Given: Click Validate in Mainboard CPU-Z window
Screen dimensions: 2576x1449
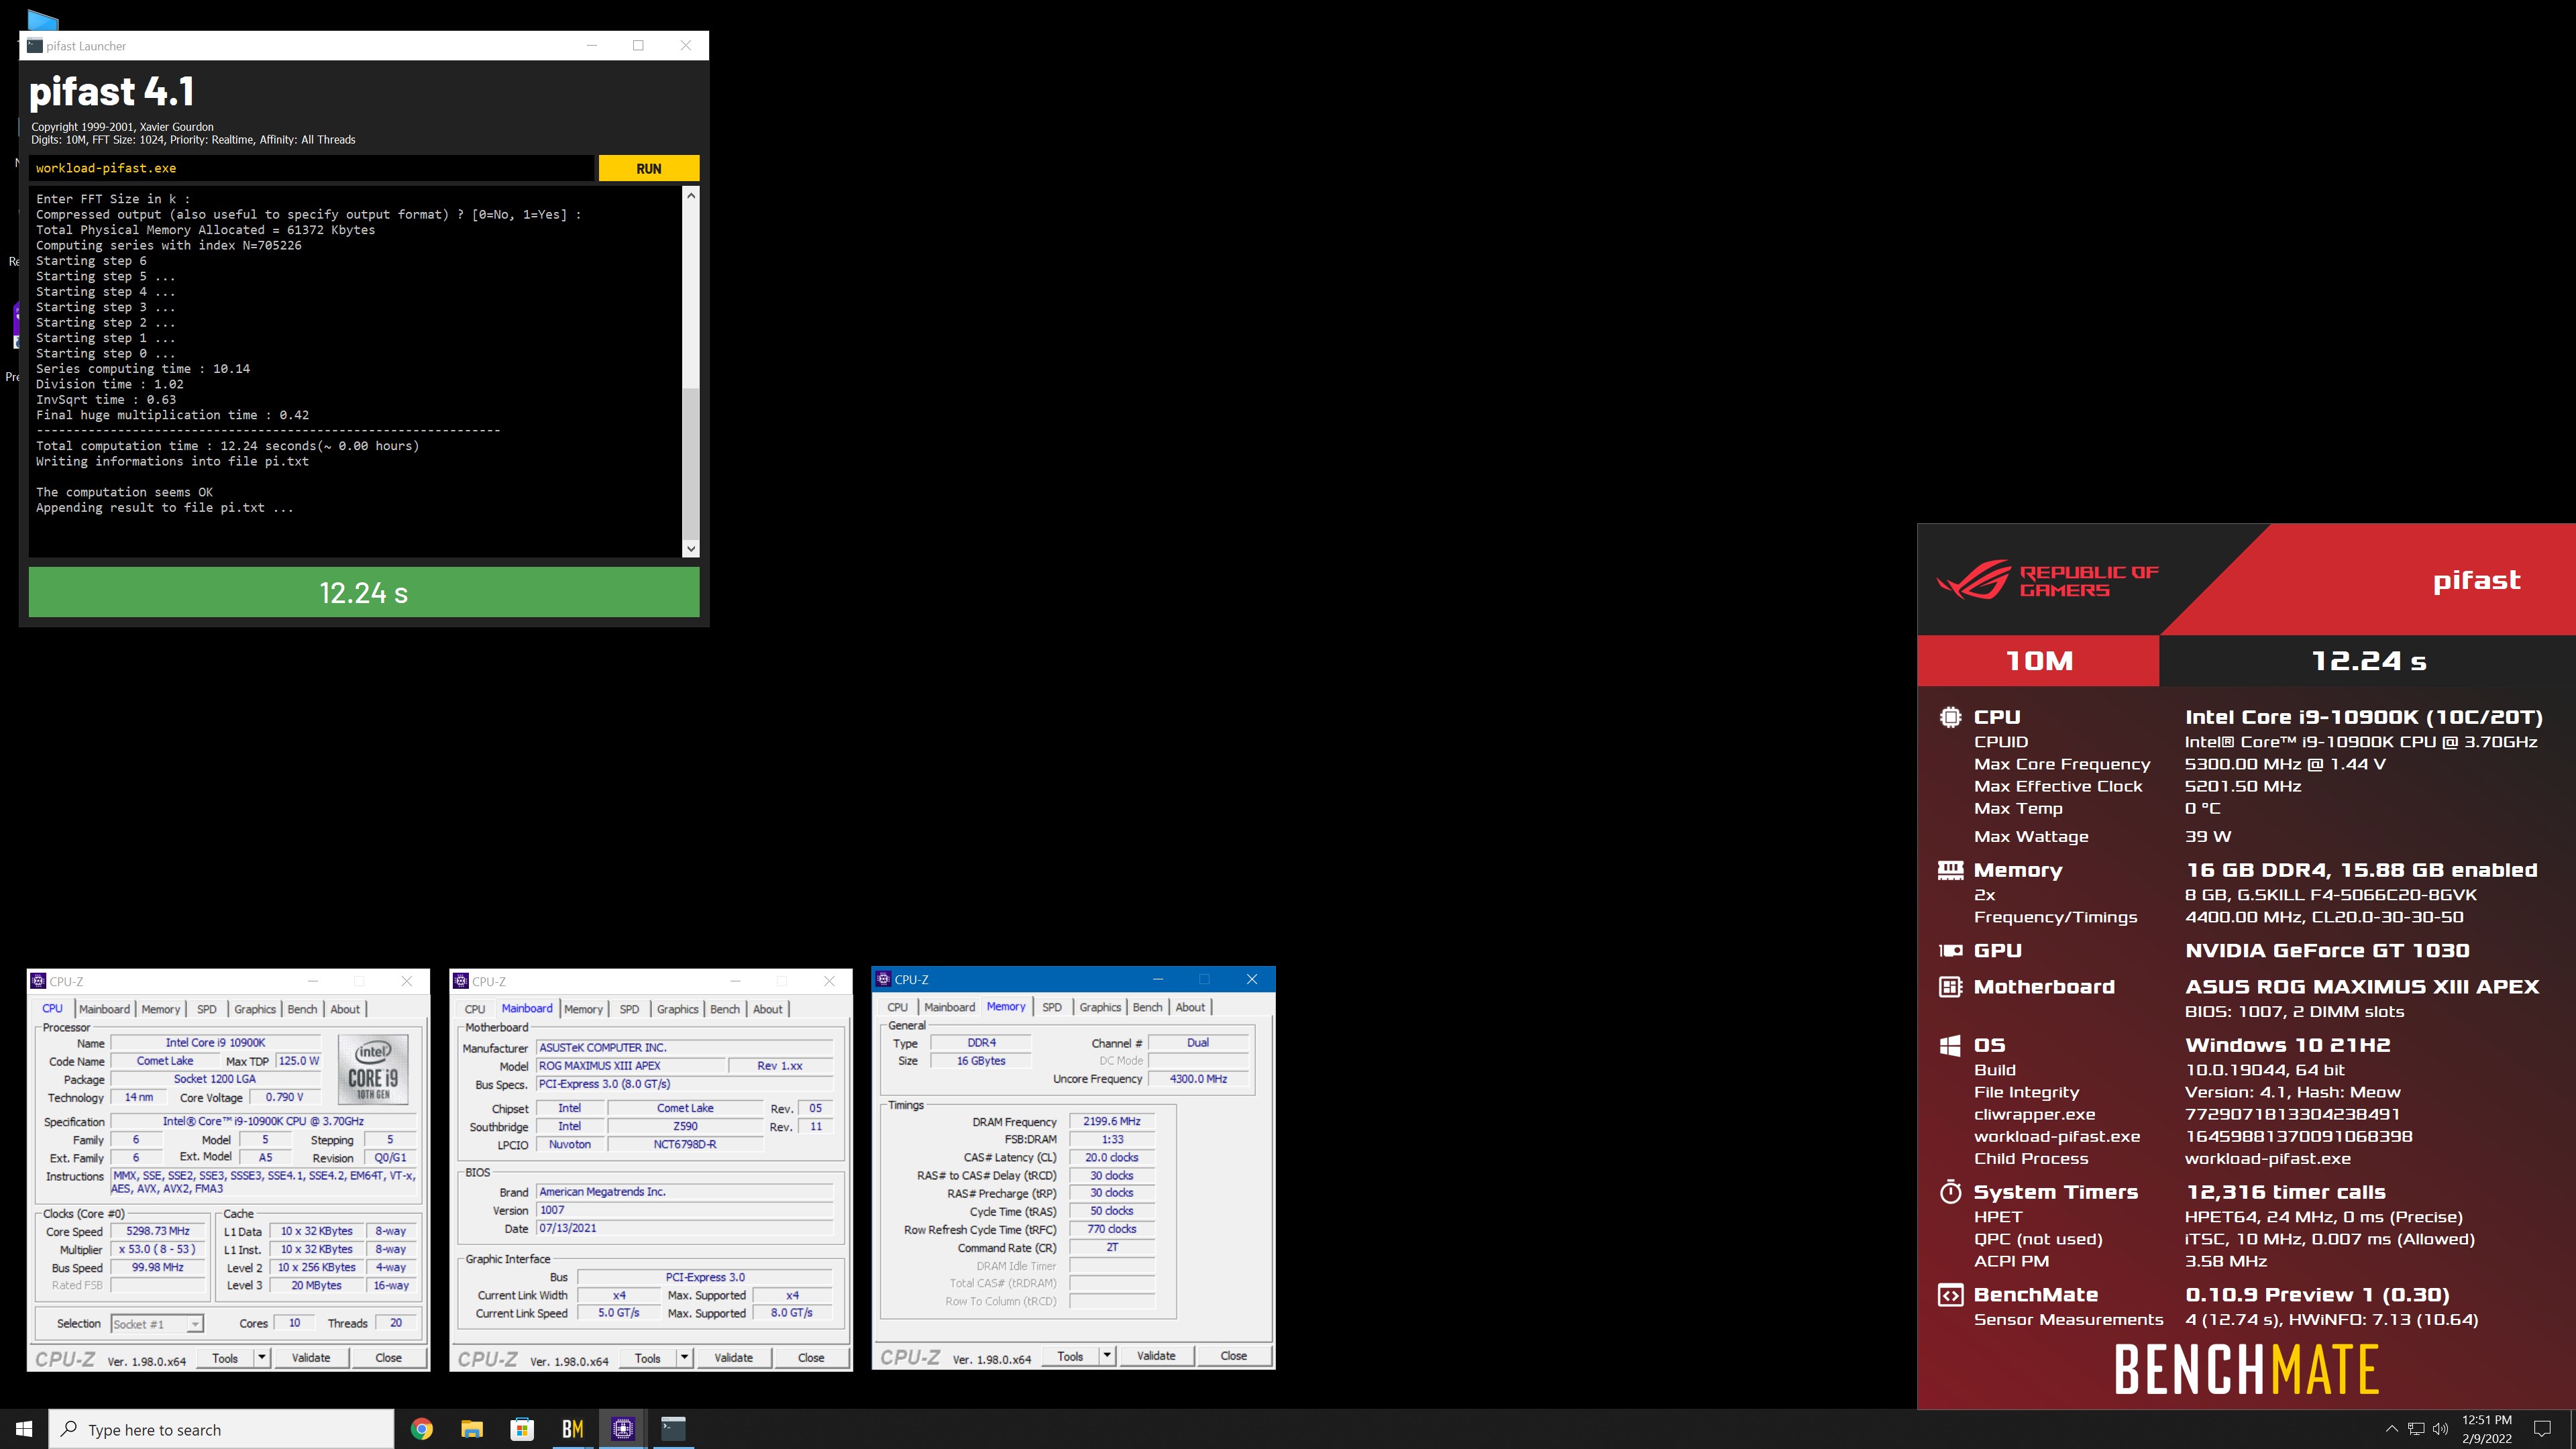Looking at the screenshot, I should point(733,1358).
